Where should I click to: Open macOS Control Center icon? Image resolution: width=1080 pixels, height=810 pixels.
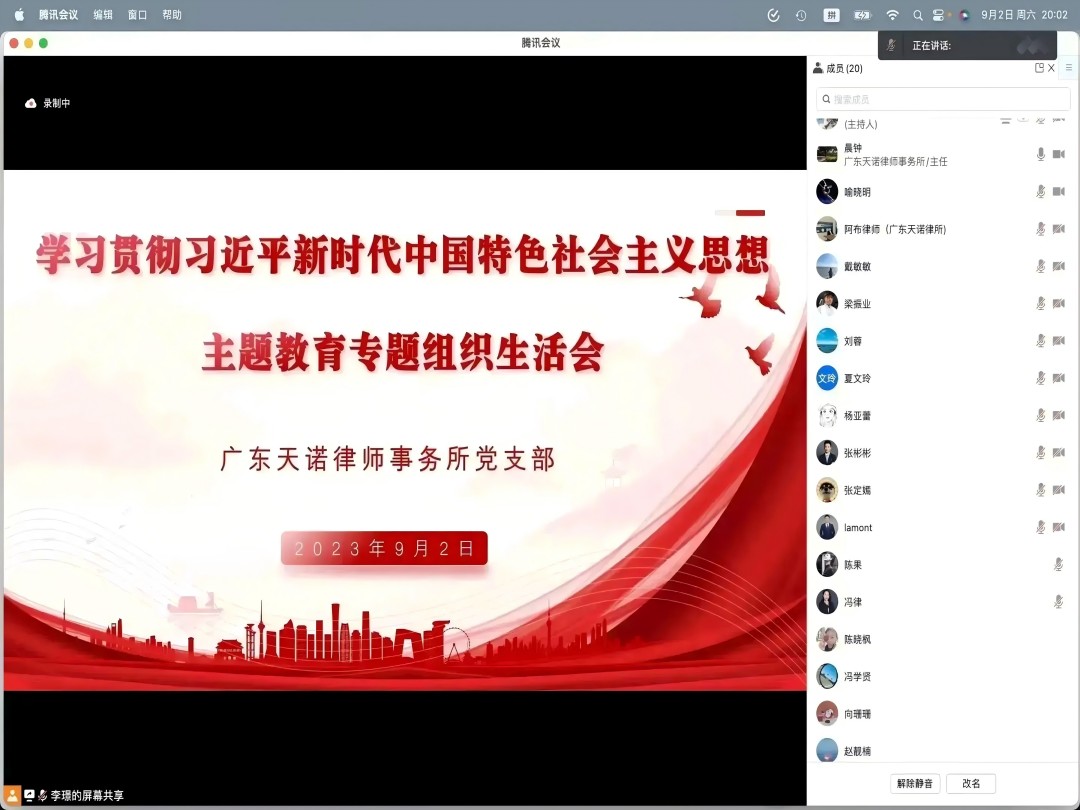coord(939,15)
